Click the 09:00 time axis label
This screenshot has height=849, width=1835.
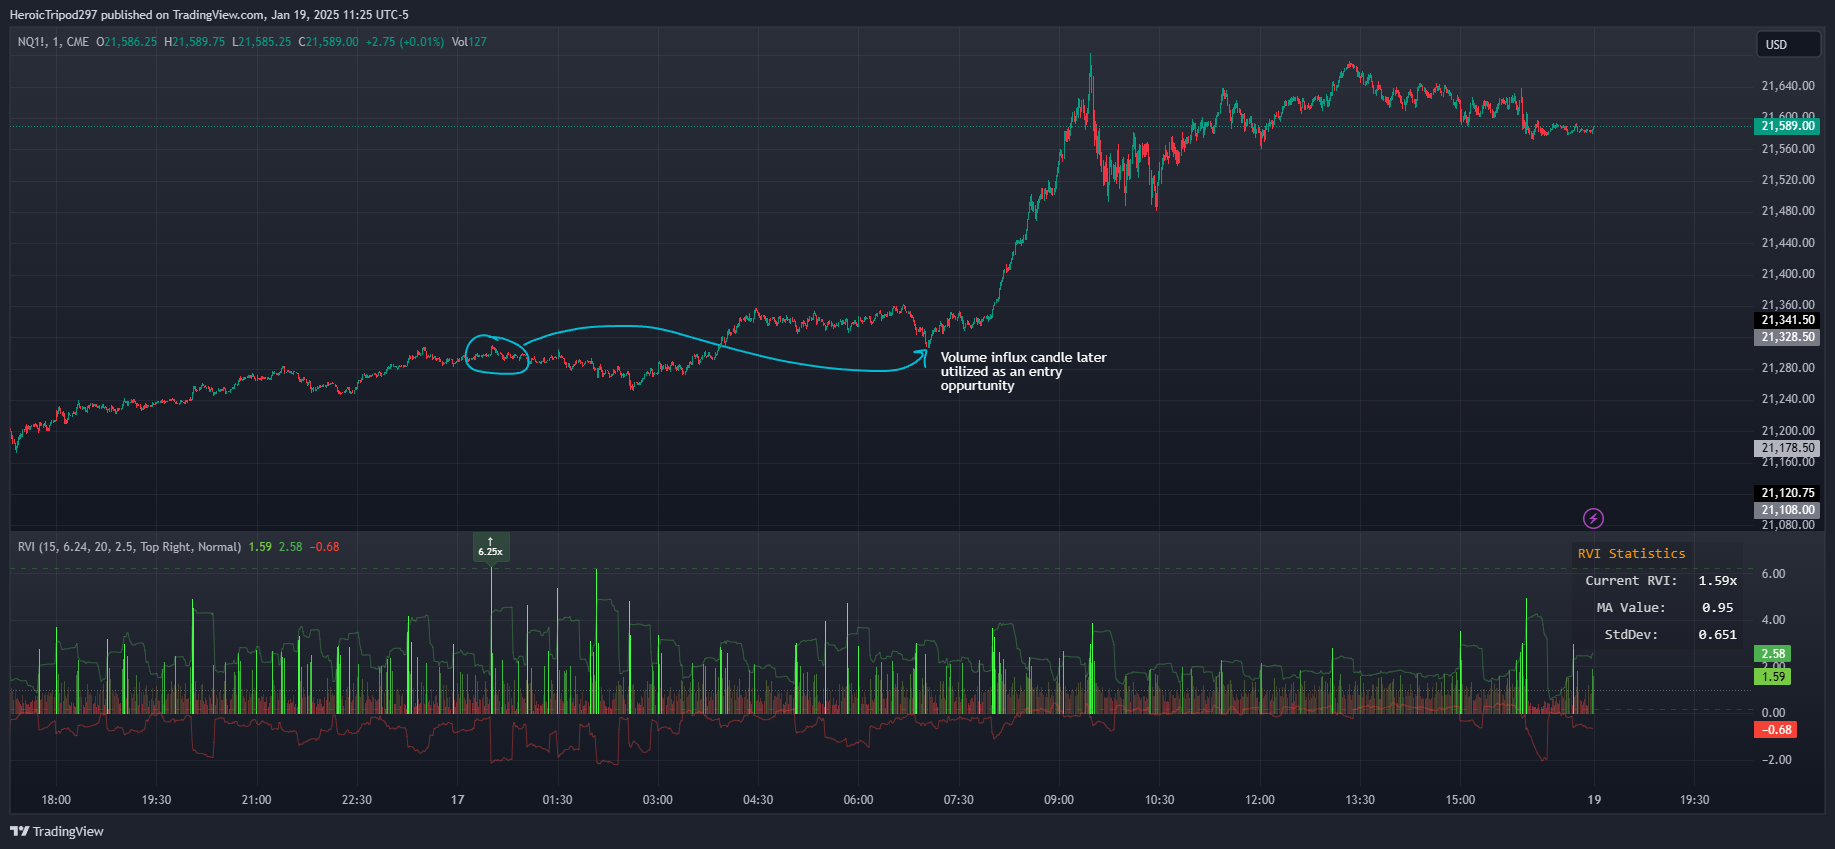pyautogui.click(x=1059, y=800)
